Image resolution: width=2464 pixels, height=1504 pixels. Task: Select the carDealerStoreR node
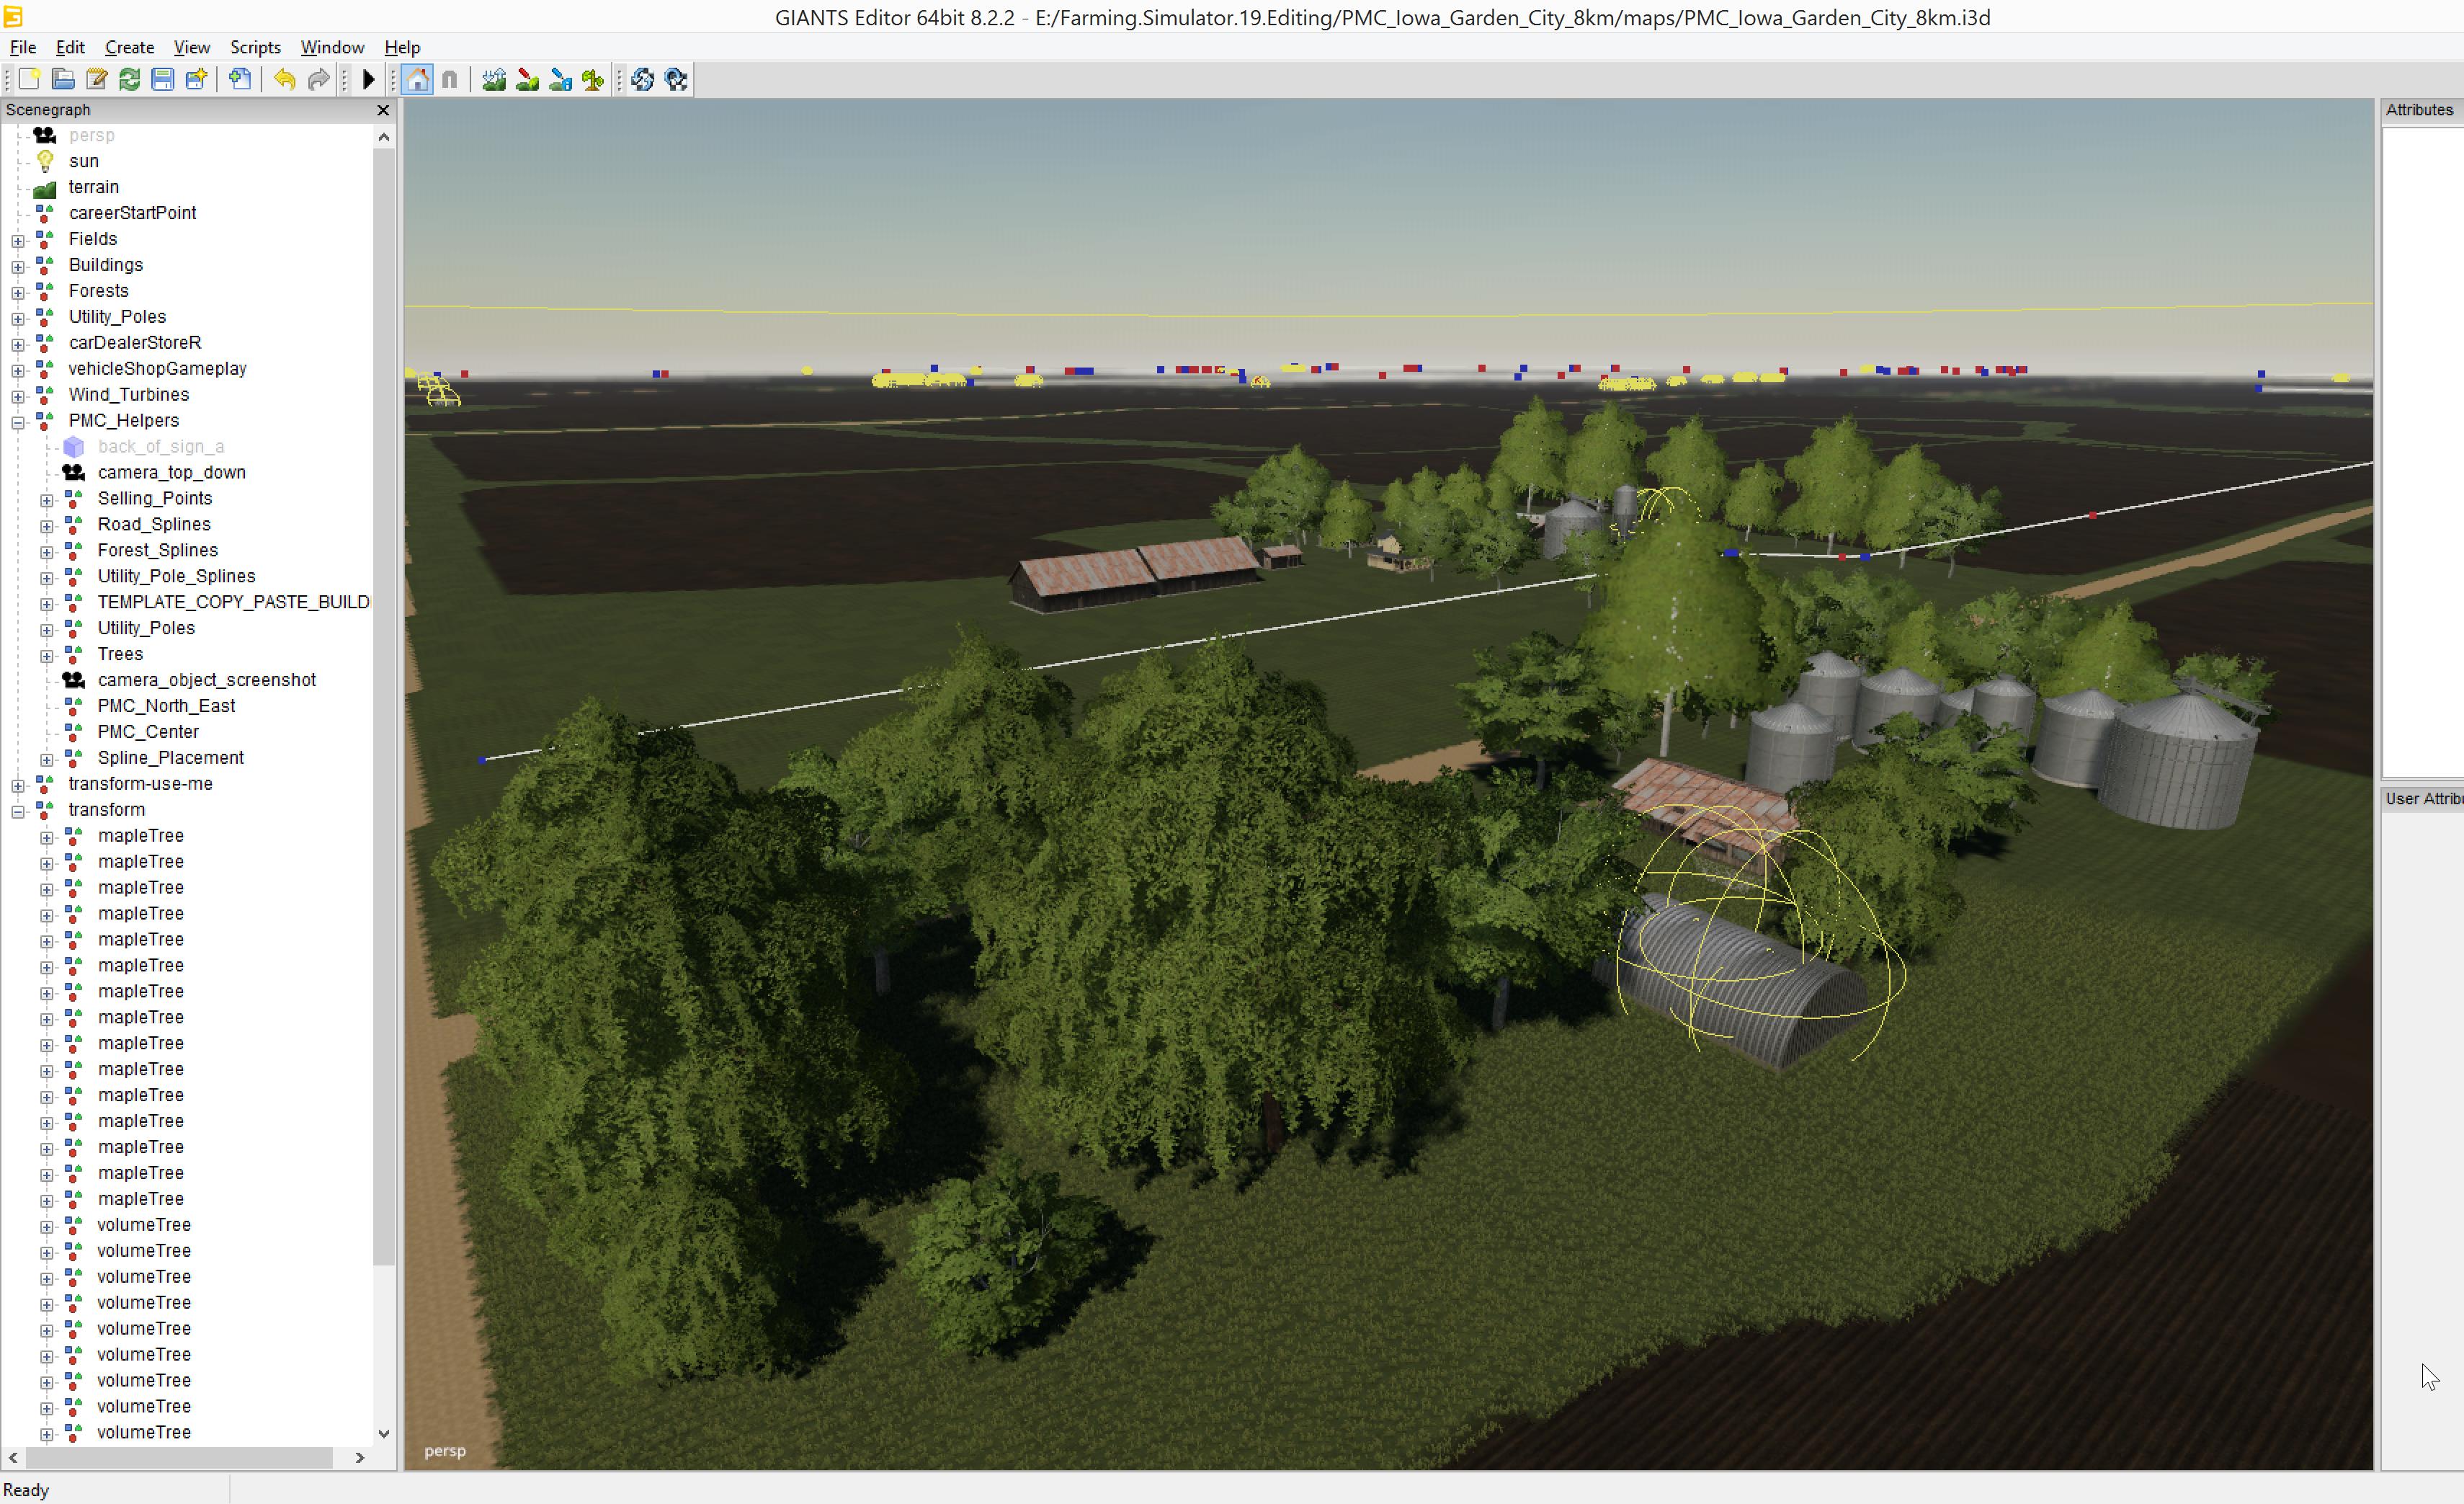[x=135, y=343]
